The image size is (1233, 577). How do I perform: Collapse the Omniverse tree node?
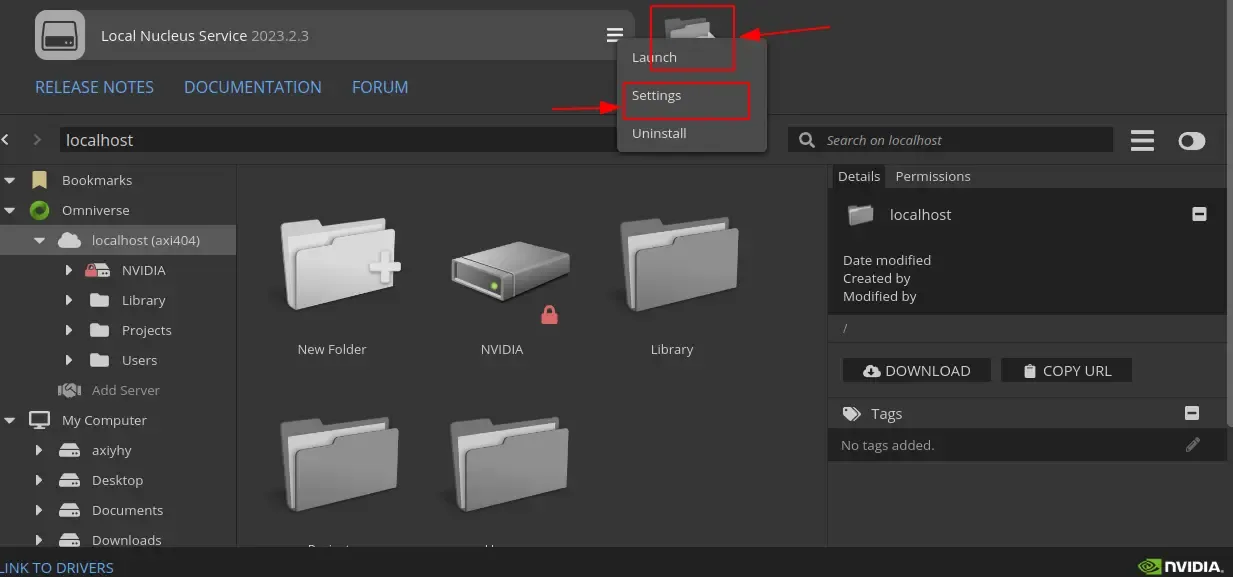pyautogui.click(x=10, y=210)
